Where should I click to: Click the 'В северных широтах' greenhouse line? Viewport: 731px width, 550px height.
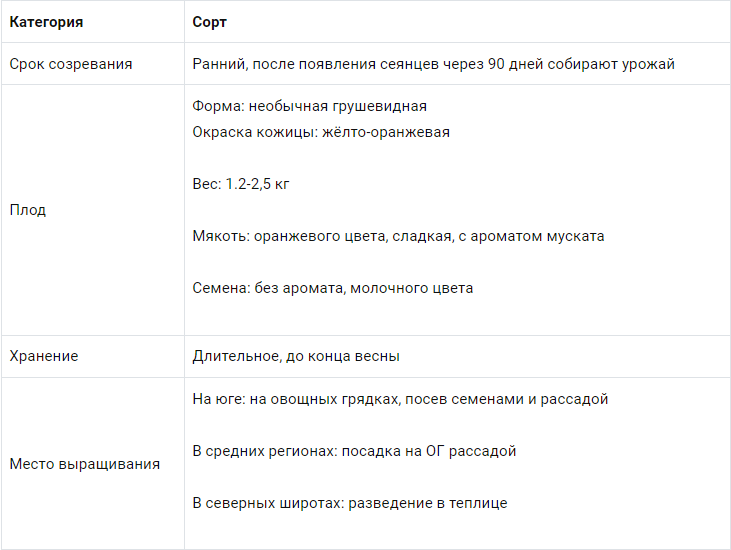click(350, 503)
